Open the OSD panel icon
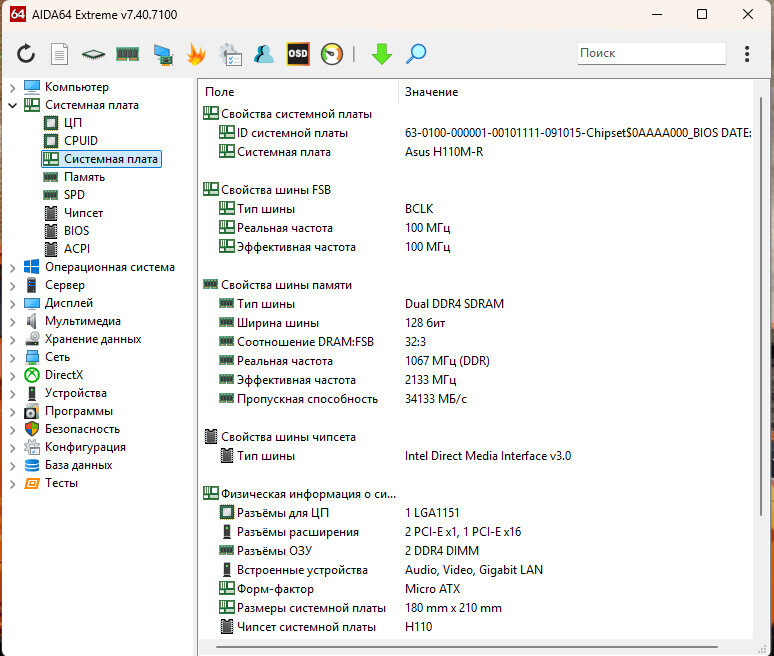 click(298, 54)
